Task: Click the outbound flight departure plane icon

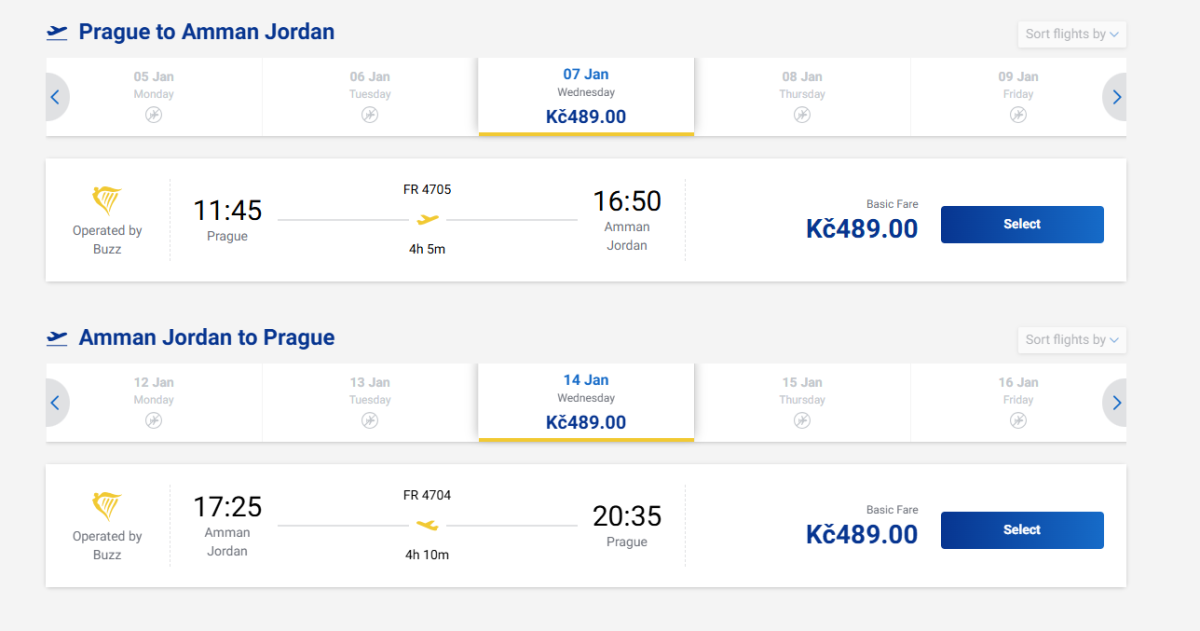Action: click(57, 33)
